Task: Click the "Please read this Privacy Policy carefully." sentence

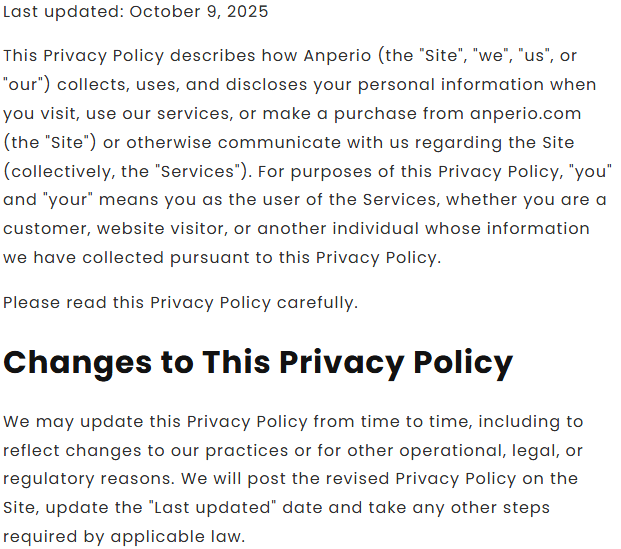Action: pyautogui.click(x=180, y=302)
